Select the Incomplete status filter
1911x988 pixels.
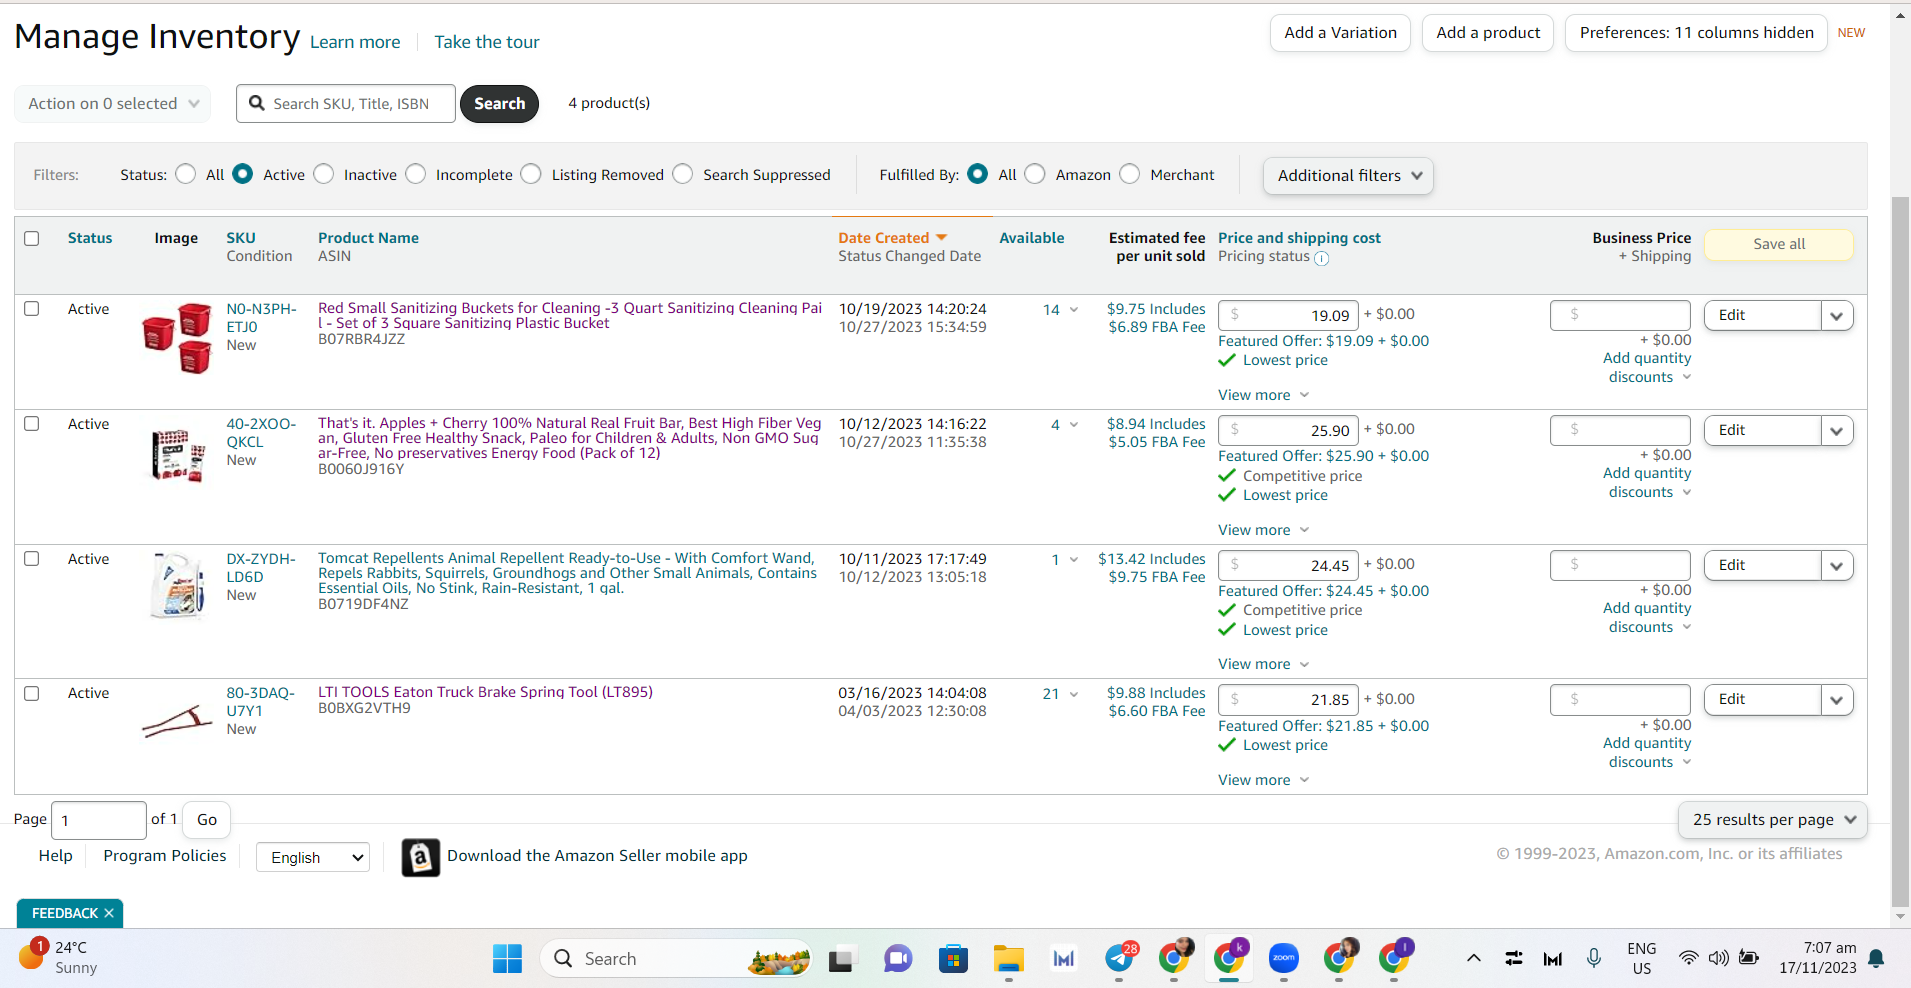(x=416, y=174)
